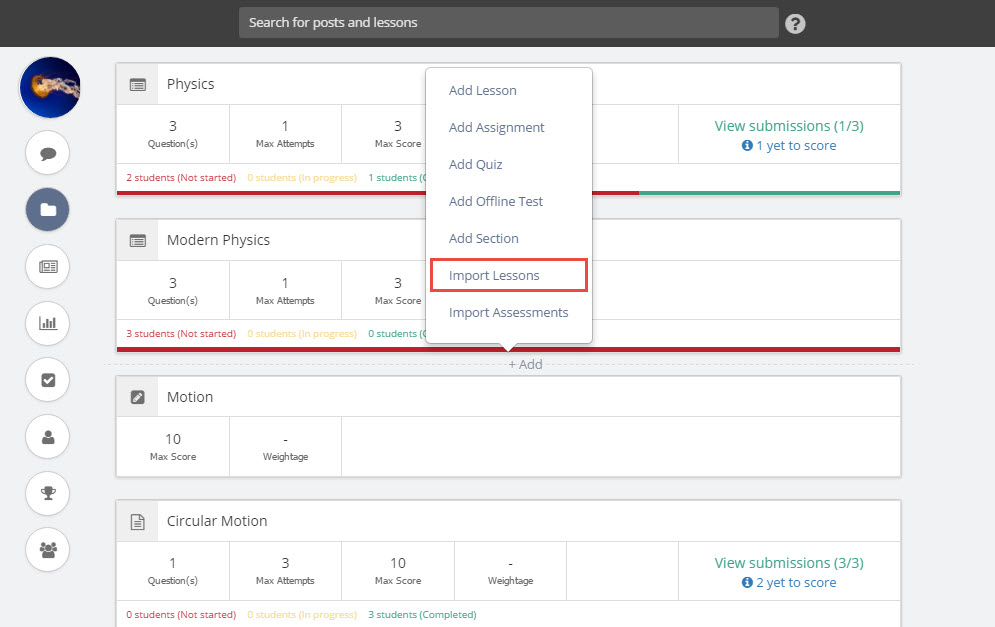
Task: Click the Circular Motion document icon
Action: tap(138, 522)
